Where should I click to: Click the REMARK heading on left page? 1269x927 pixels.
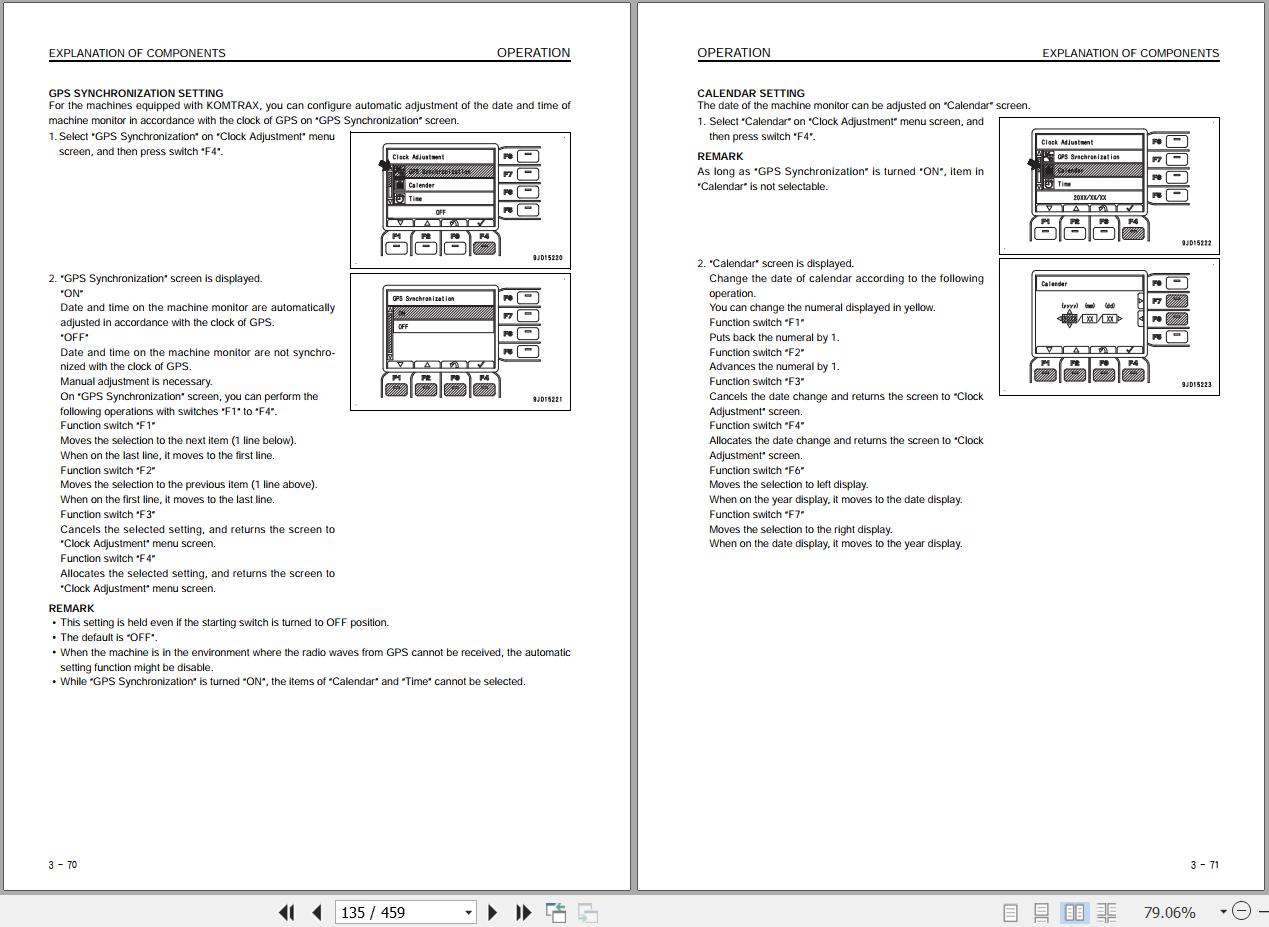(x=71, y=608)
